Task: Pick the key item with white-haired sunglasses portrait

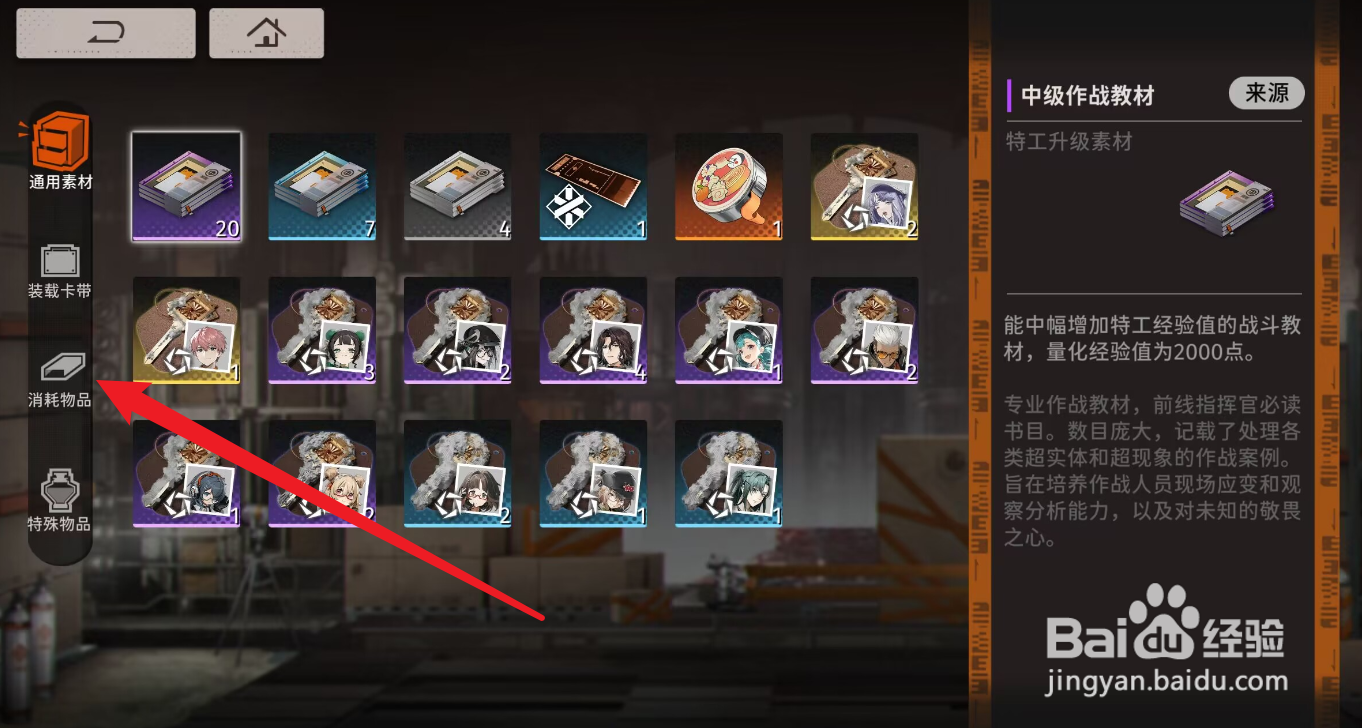Action: tap(865, 331)
